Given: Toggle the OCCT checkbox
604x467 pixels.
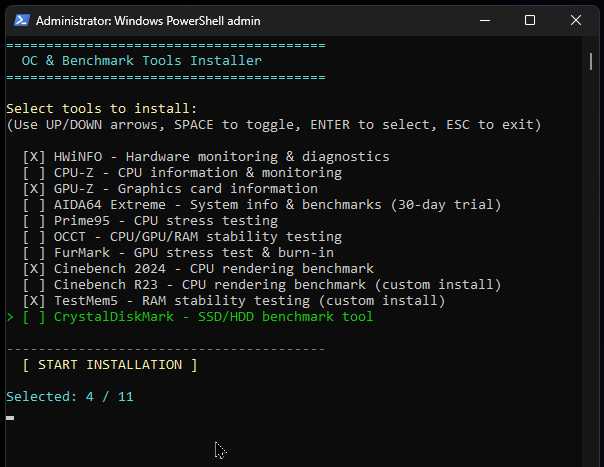Looking at the screenshot, I should (34, 237).
